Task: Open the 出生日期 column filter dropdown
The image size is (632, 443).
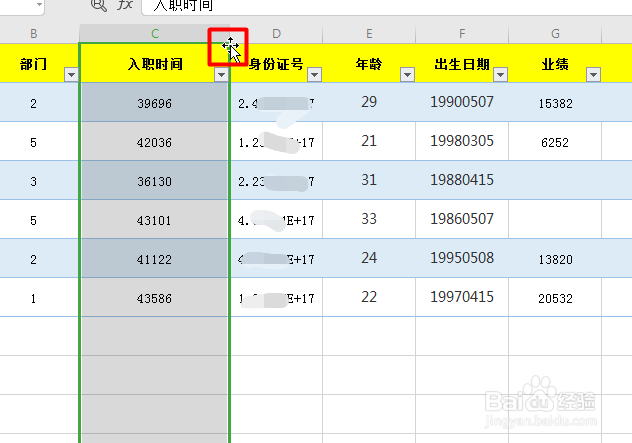Action: [x=500, y=75]
